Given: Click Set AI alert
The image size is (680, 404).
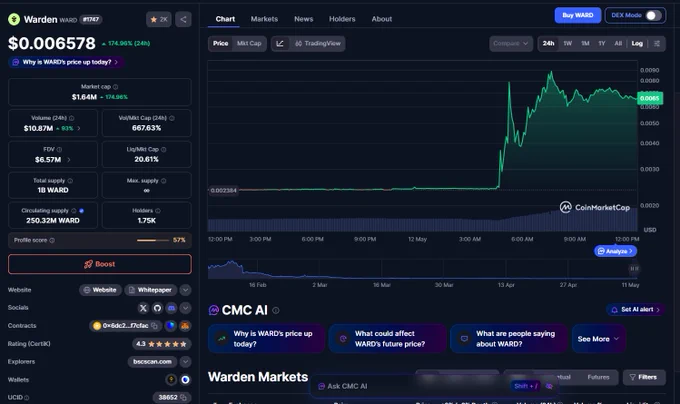Looking at the screenshot, I should [636, 310].
